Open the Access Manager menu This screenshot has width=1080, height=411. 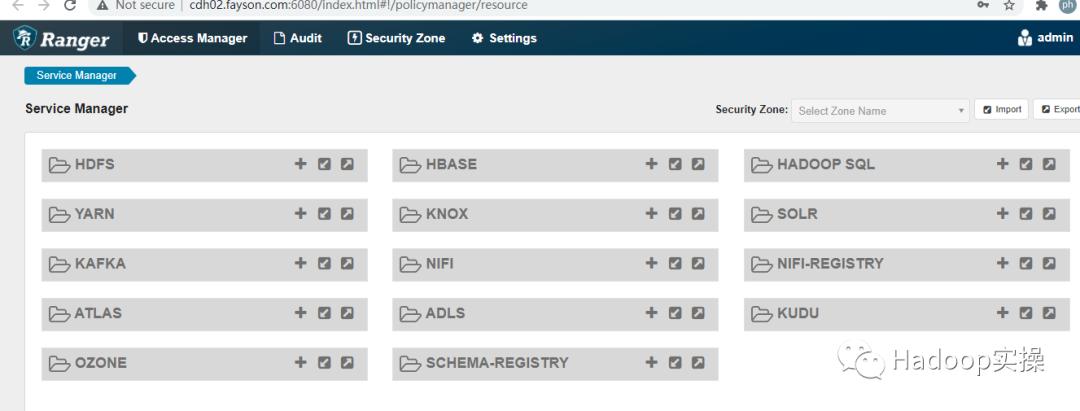(192, 38)
